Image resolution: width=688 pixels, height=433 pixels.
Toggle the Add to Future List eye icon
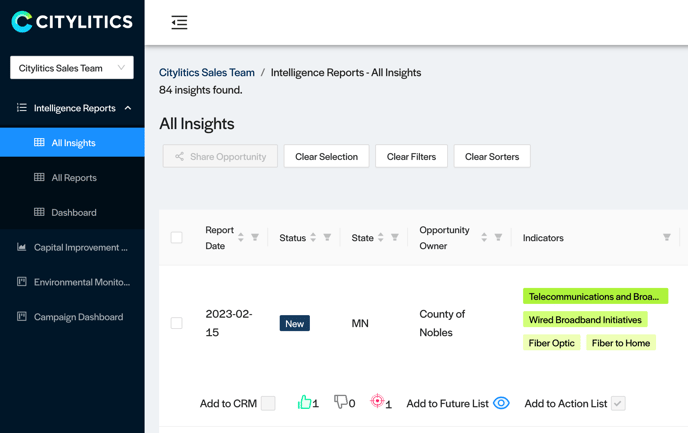point(501,403)
